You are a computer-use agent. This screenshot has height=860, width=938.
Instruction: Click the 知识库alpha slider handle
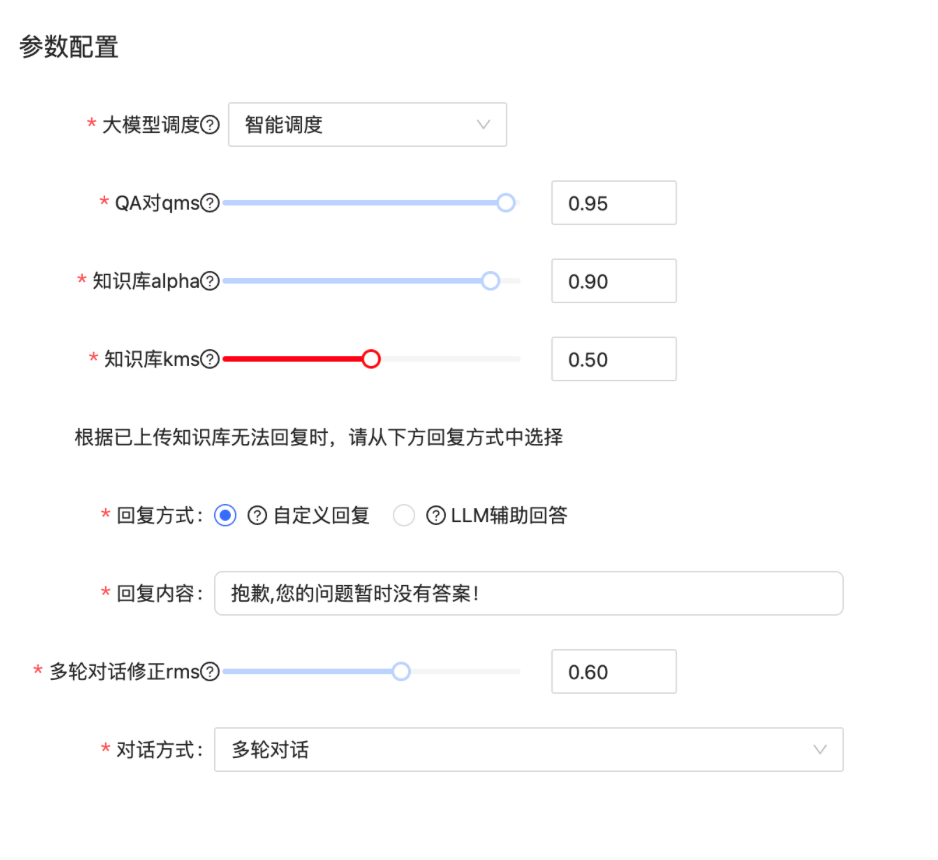pyautogui.click(x=490, y=281)
